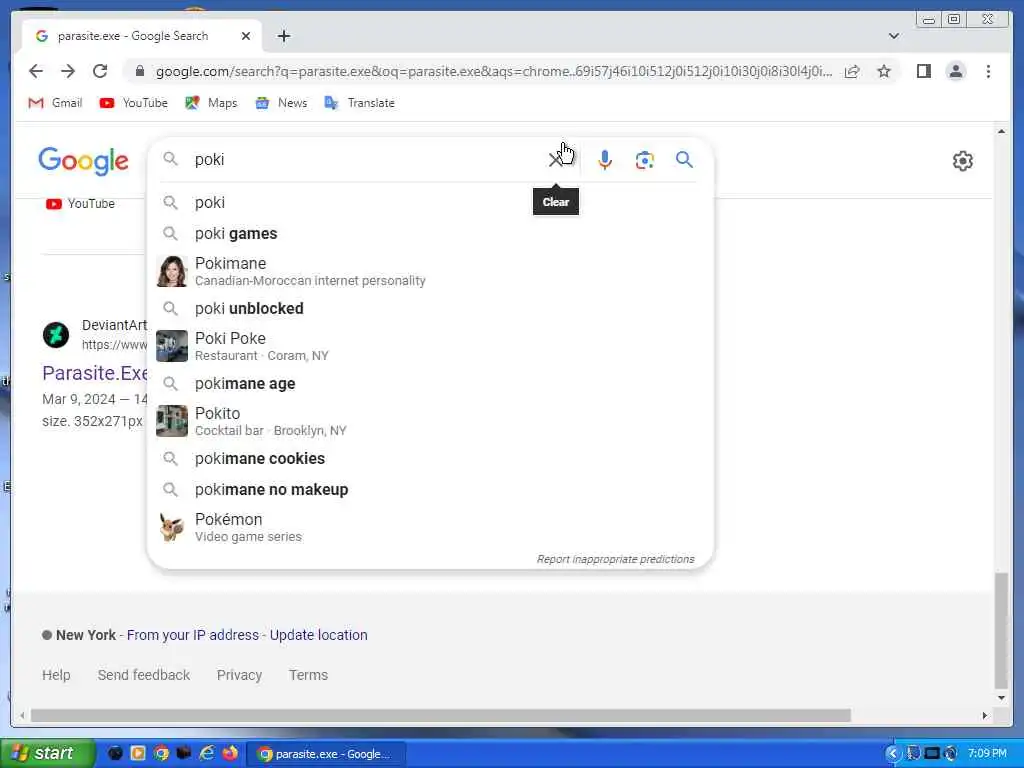Expand the tab search dropdown

[894, 36]
